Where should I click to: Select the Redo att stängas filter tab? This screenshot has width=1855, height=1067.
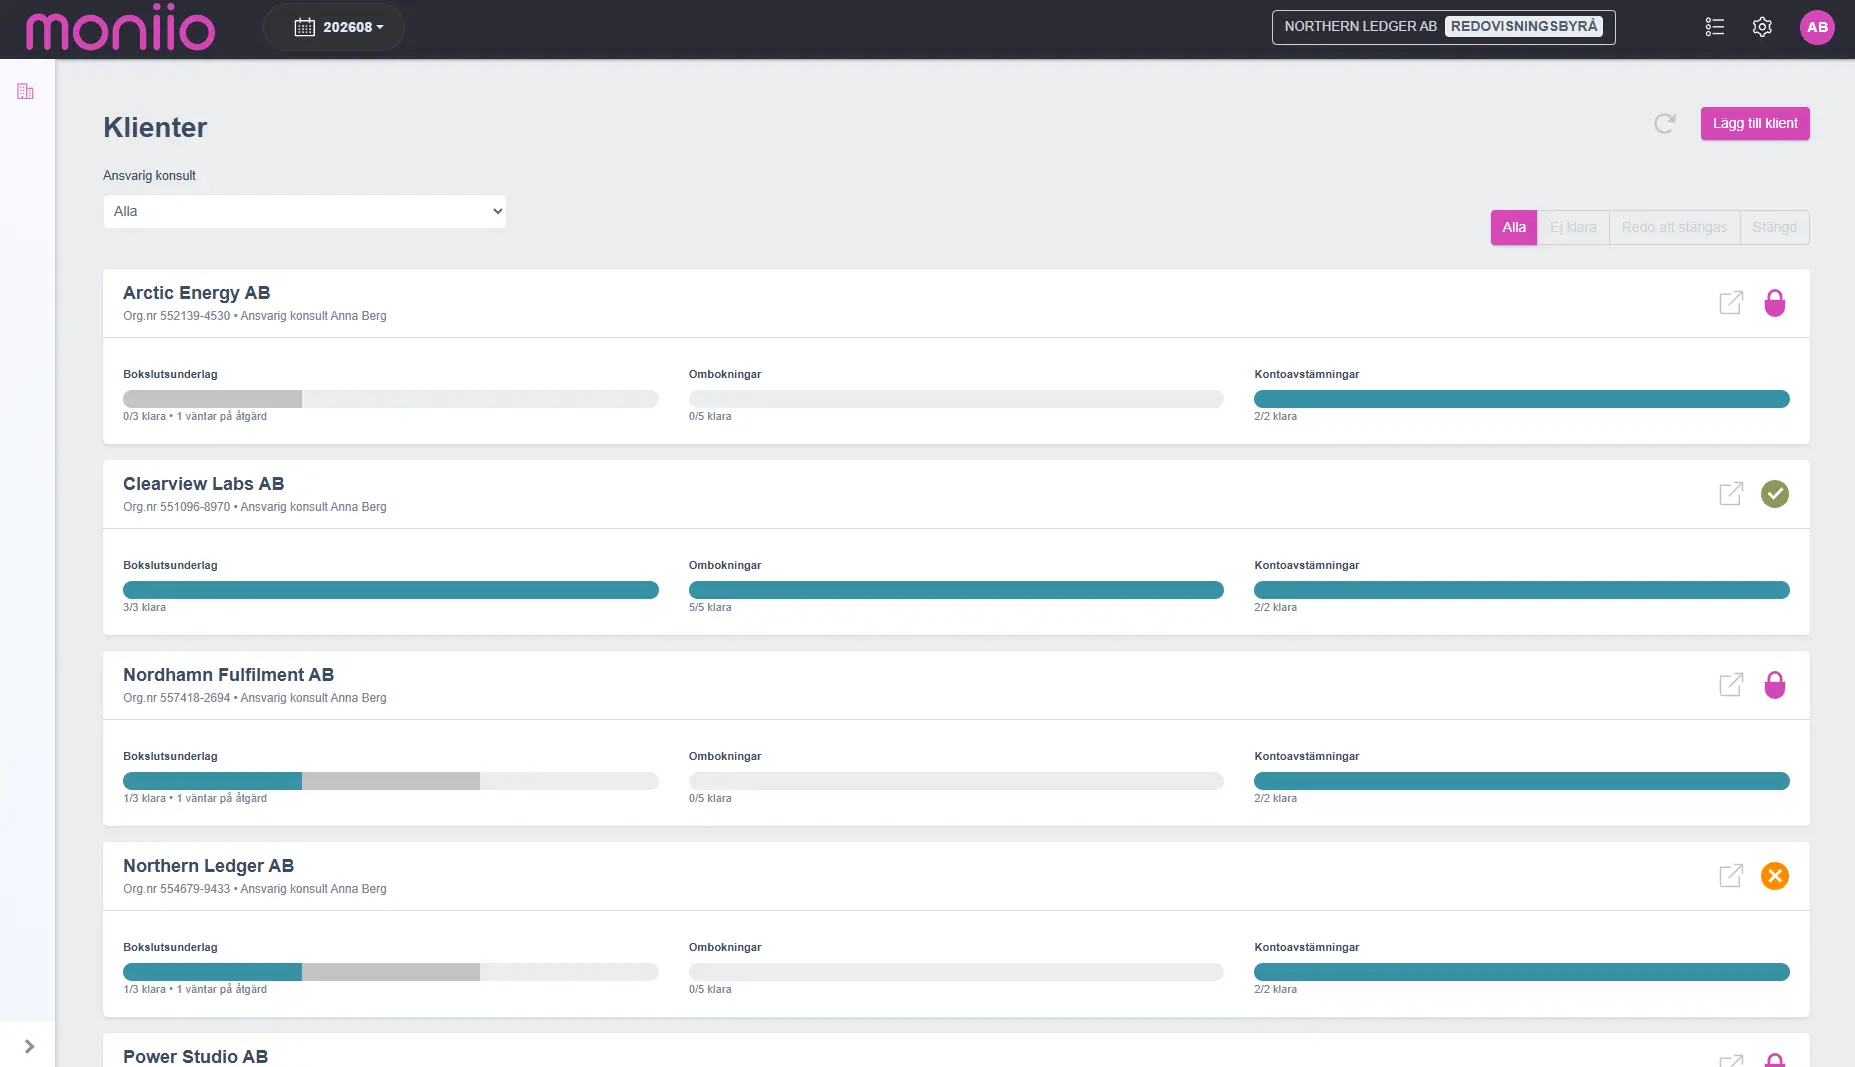1674,227
